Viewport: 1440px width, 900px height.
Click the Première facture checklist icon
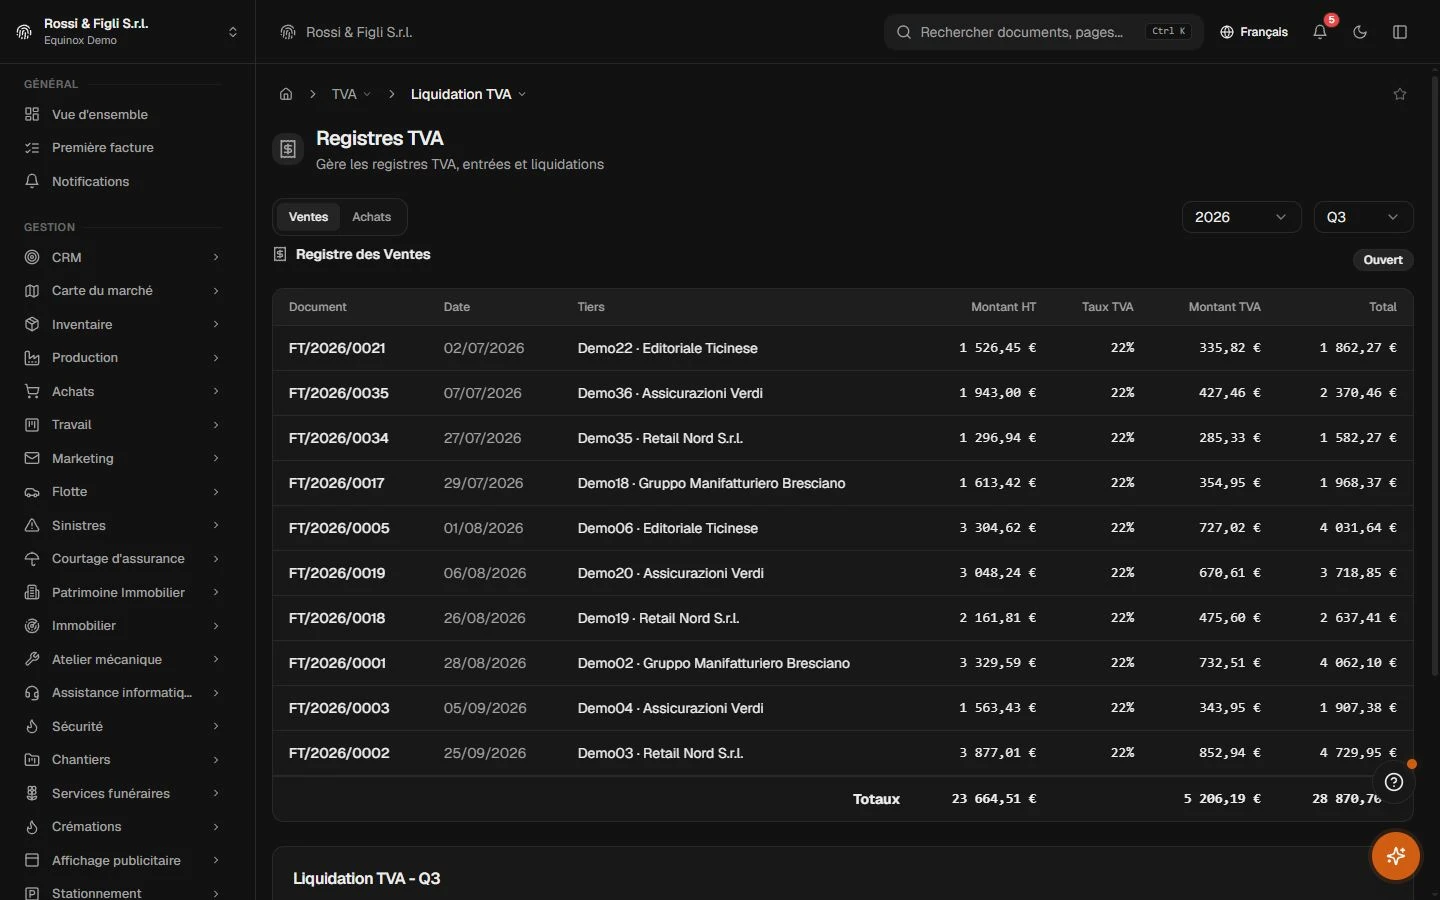tap(32, 148)
